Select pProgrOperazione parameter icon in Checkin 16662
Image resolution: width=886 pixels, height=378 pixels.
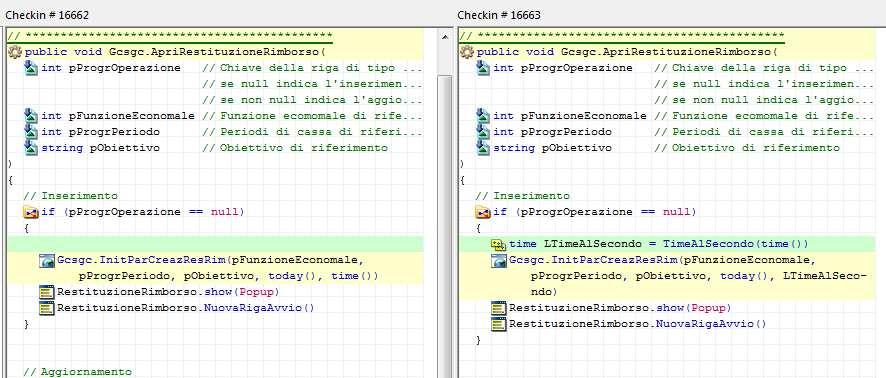point(31,68)
